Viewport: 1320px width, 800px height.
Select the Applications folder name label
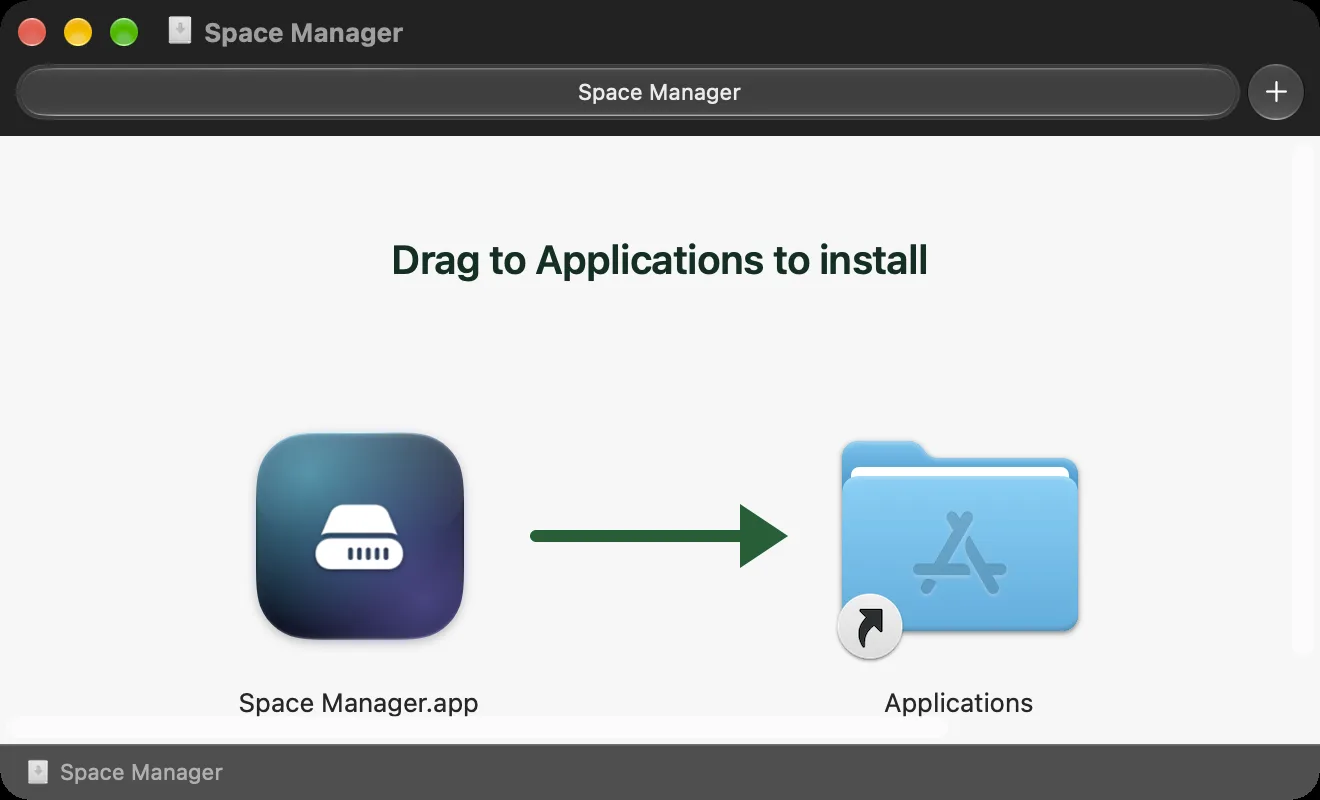(x=959, y=703)
